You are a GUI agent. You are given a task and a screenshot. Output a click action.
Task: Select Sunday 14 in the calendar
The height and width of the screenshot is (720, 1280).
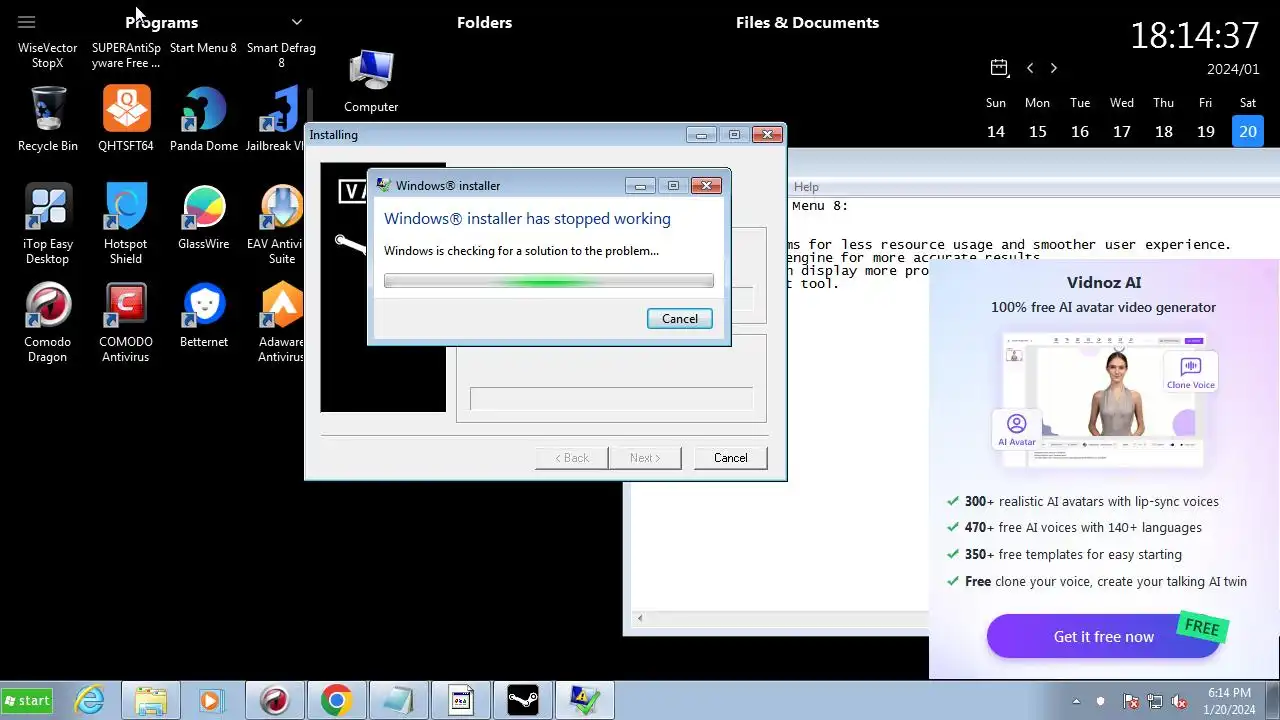[x=996, y=131]
